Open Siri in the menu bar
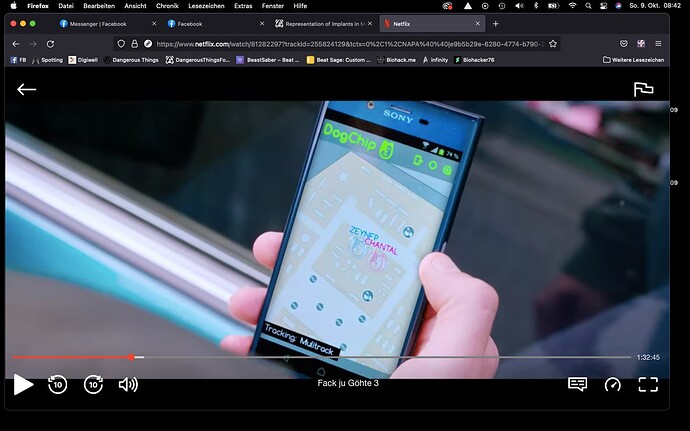The image size is (690, 431). [x=619, y=6]
